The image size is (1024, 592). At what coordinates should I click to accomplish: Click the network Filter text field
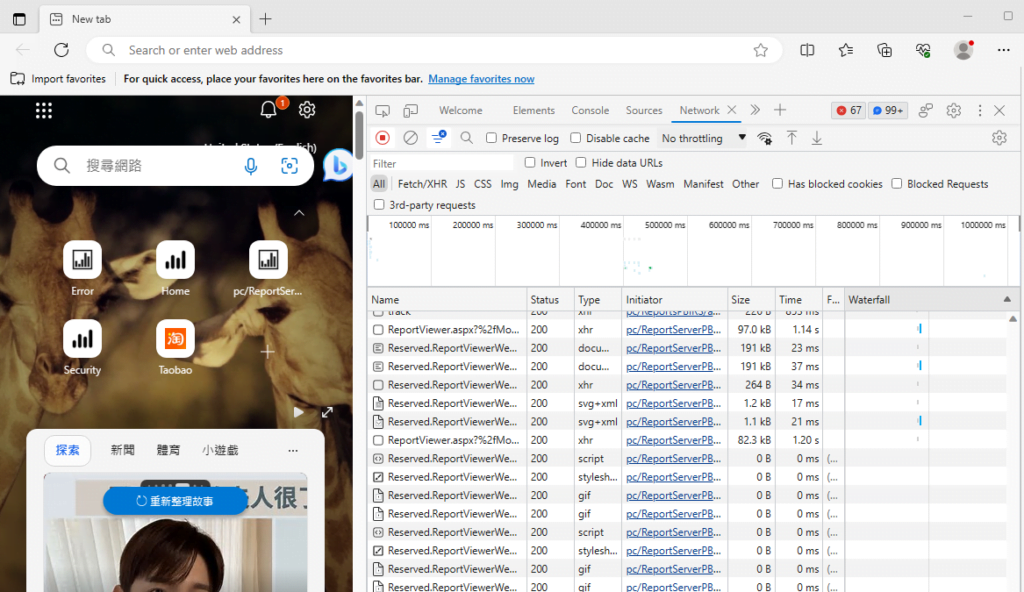[441, 163]
